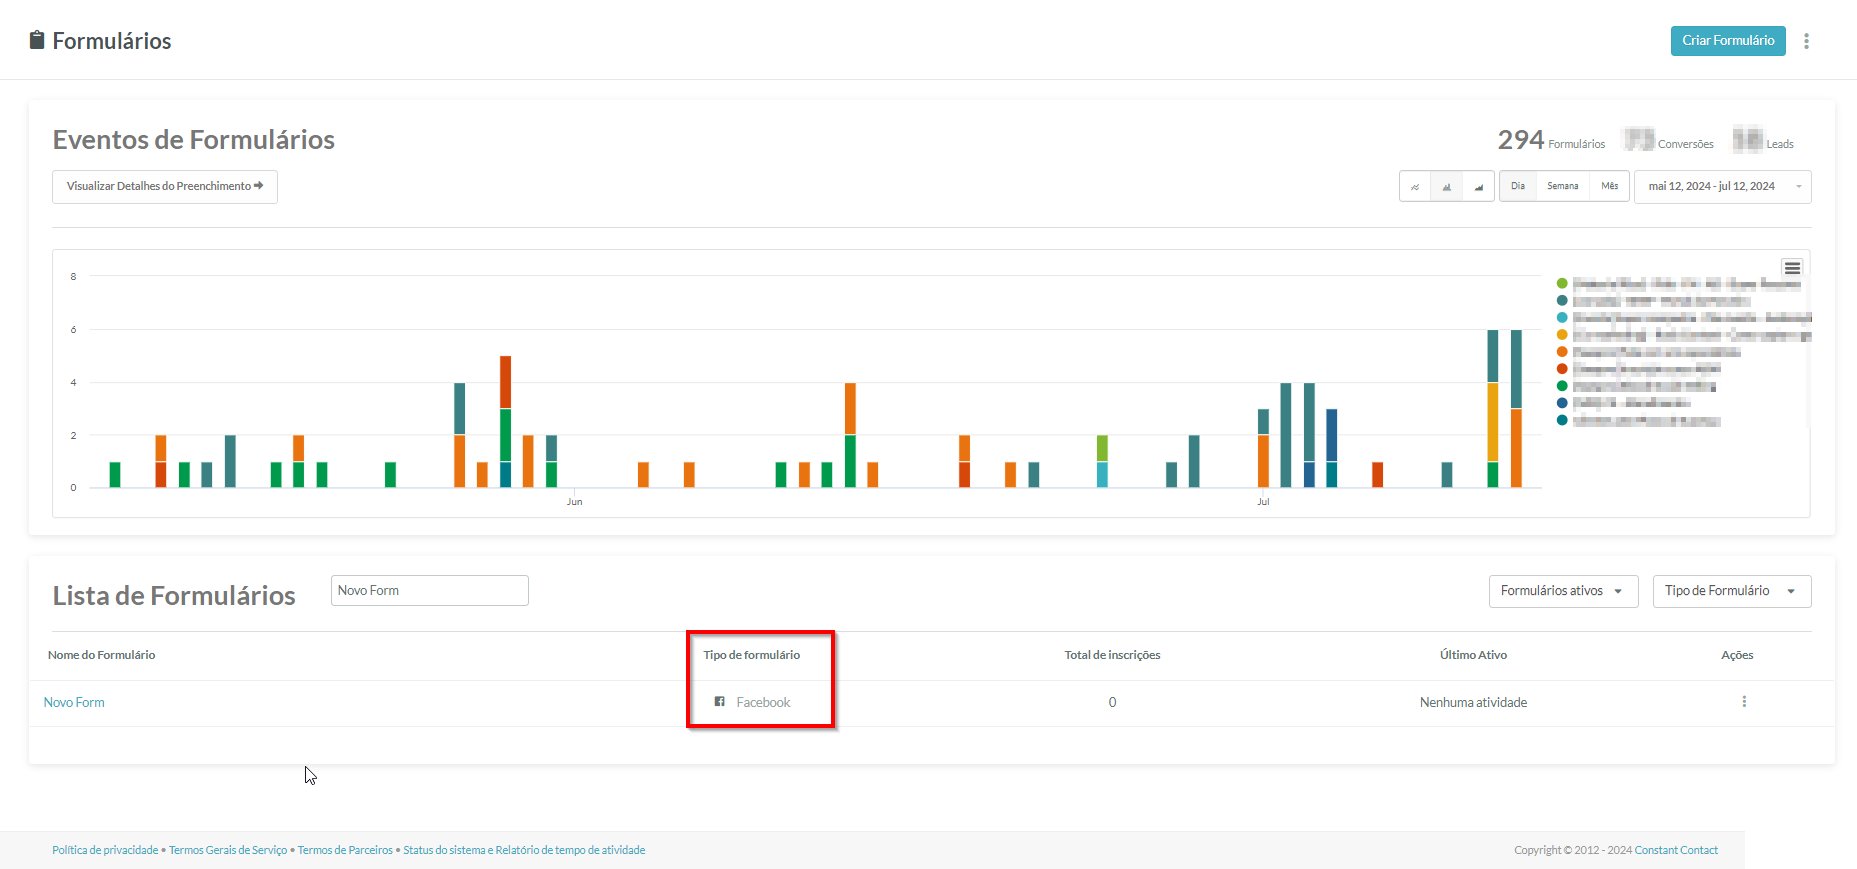1857x869 pixels.
Task: Click the clipboard icon beside Formulários title
Action: click(x=37, y=40)
